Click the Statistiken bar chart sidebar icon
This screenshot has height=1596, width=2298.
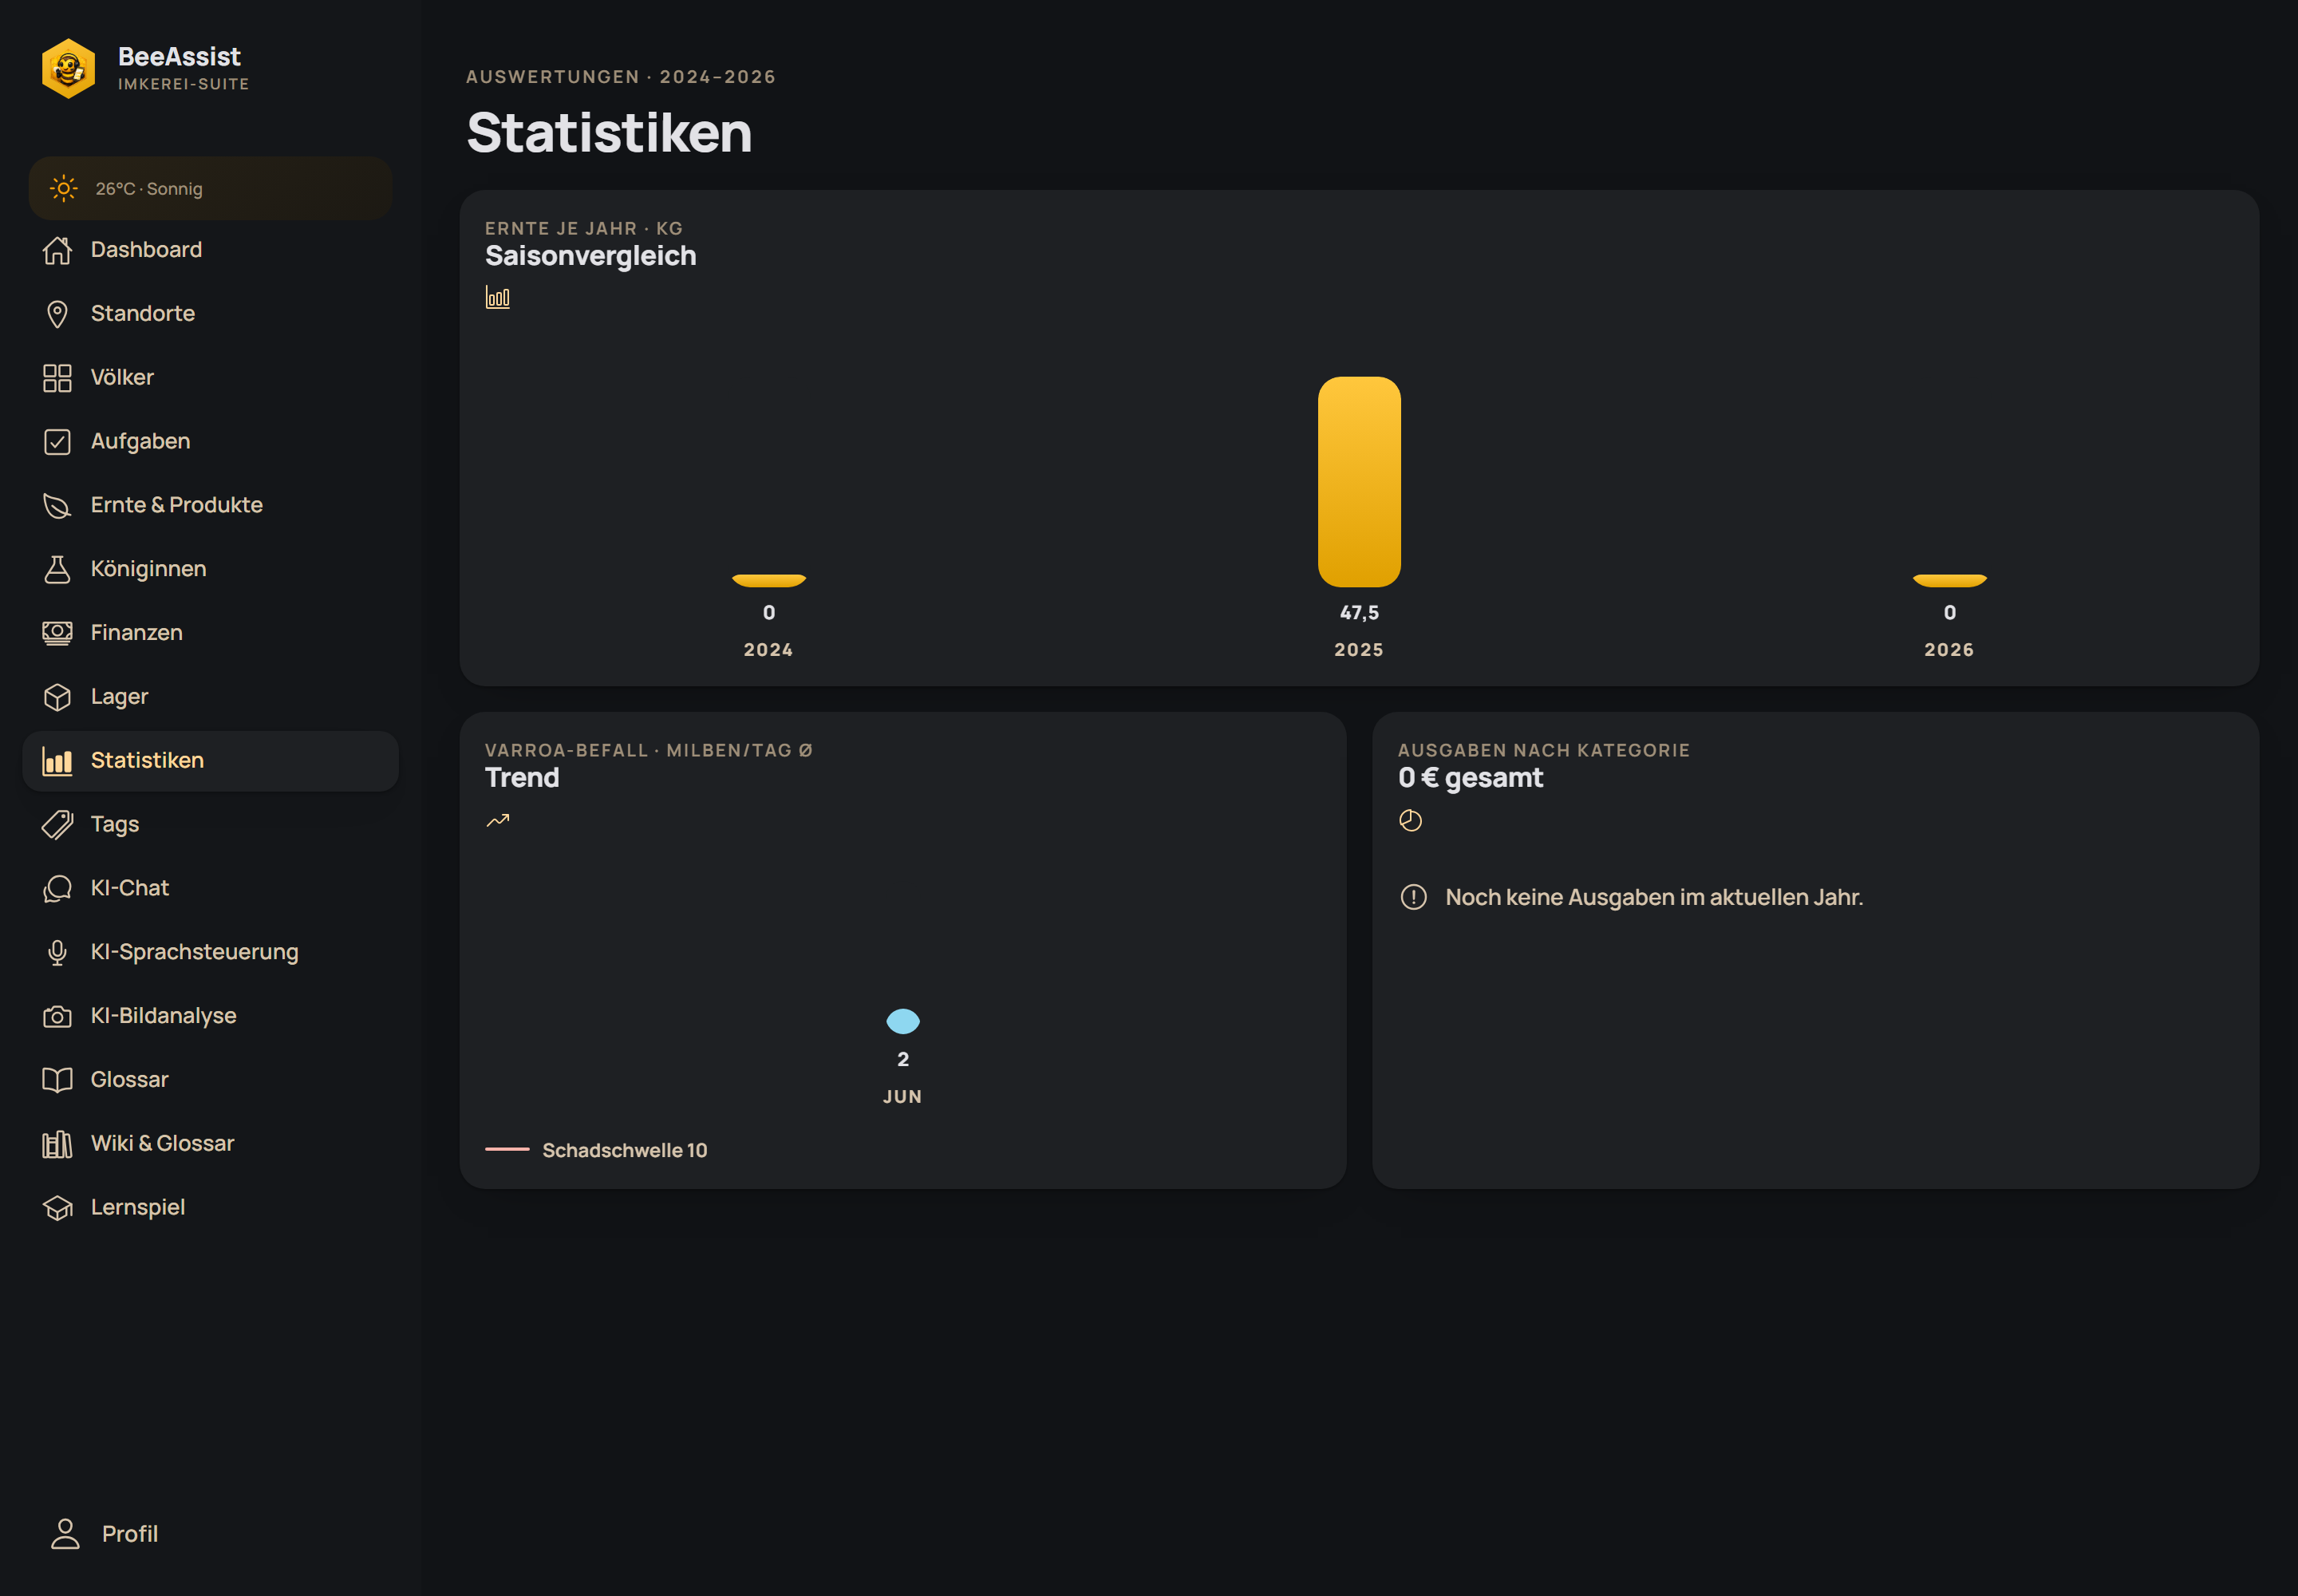pyautogui.click(x=57, y=761)
